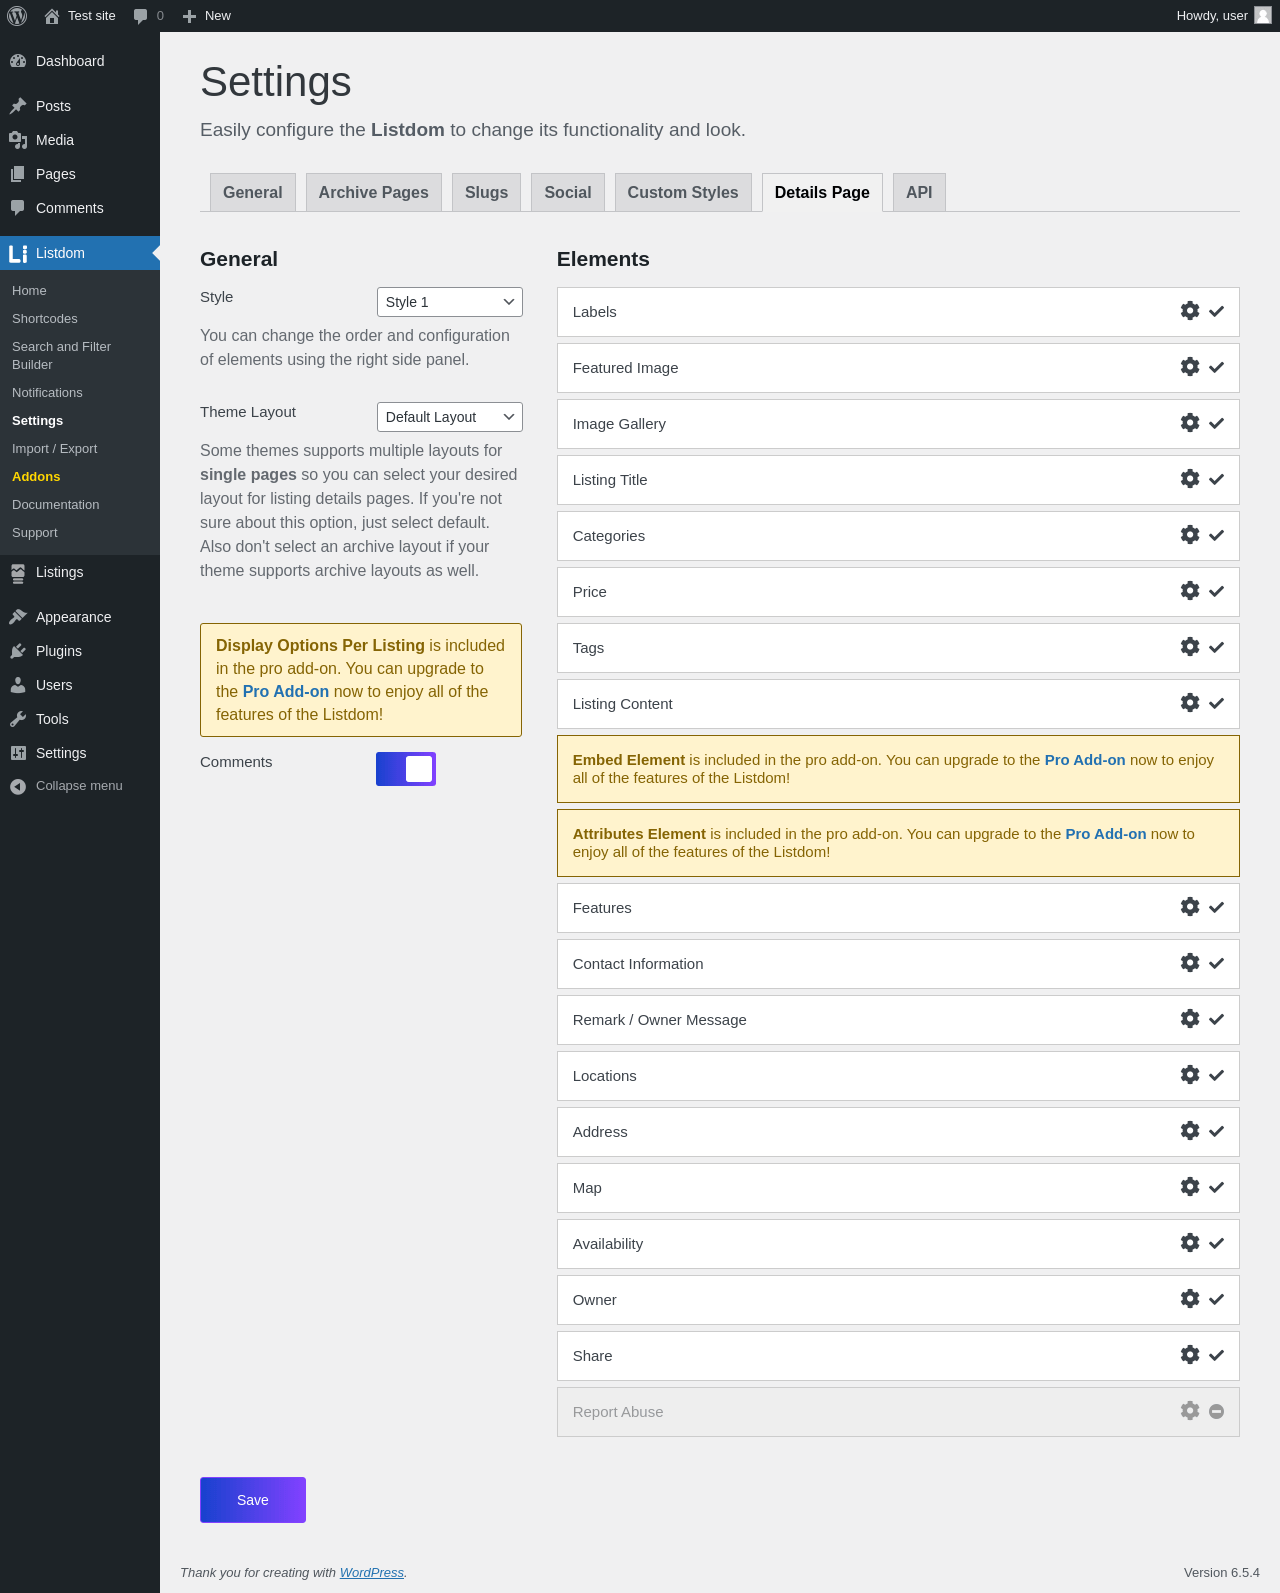
Task: Toggle the Comments switch
Action: [406, 769]
